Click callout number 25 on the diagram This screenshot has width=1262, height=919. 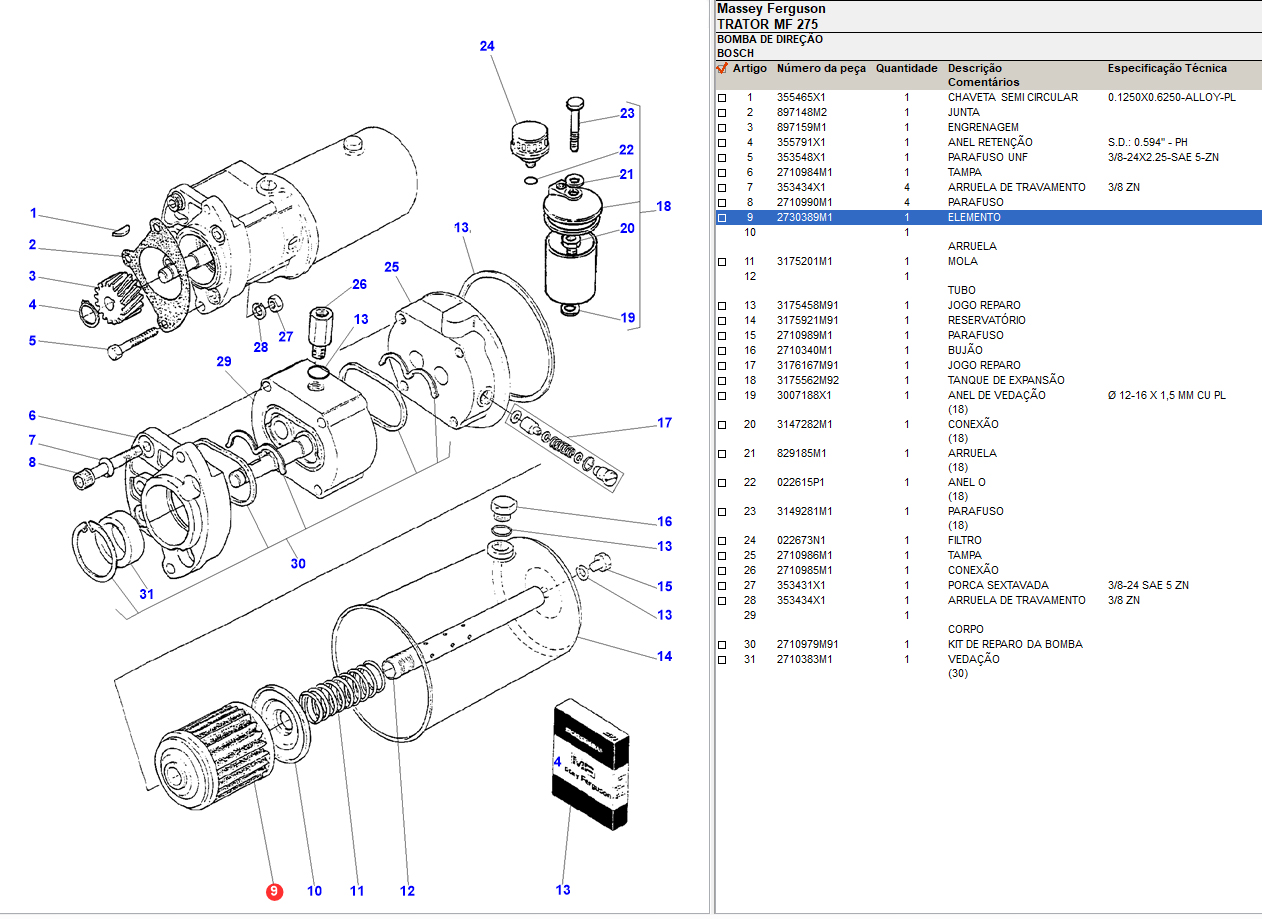391,267
